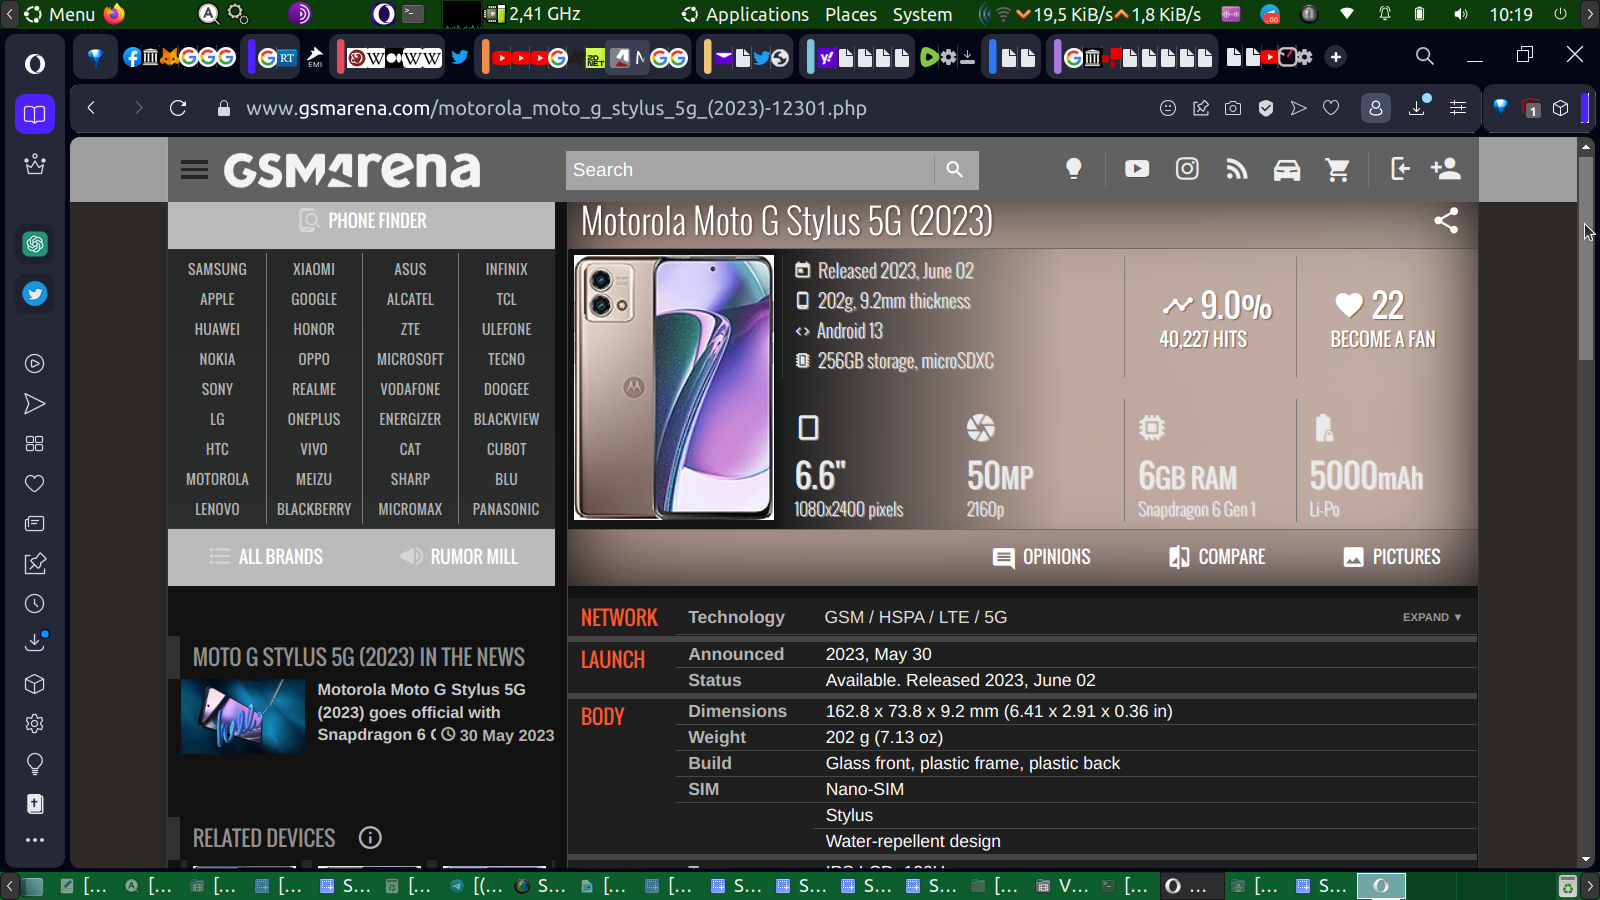Click the Related Devices info icon
The image size is (1600, 900).
(370, 838)
